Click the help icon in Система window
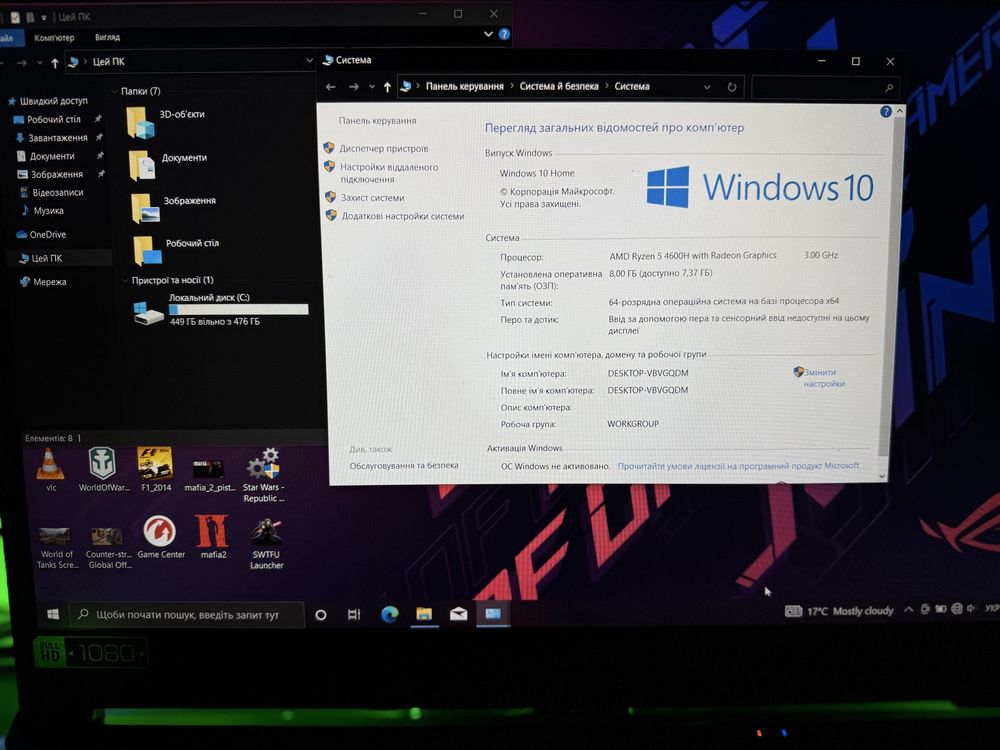 click(885, 112)
